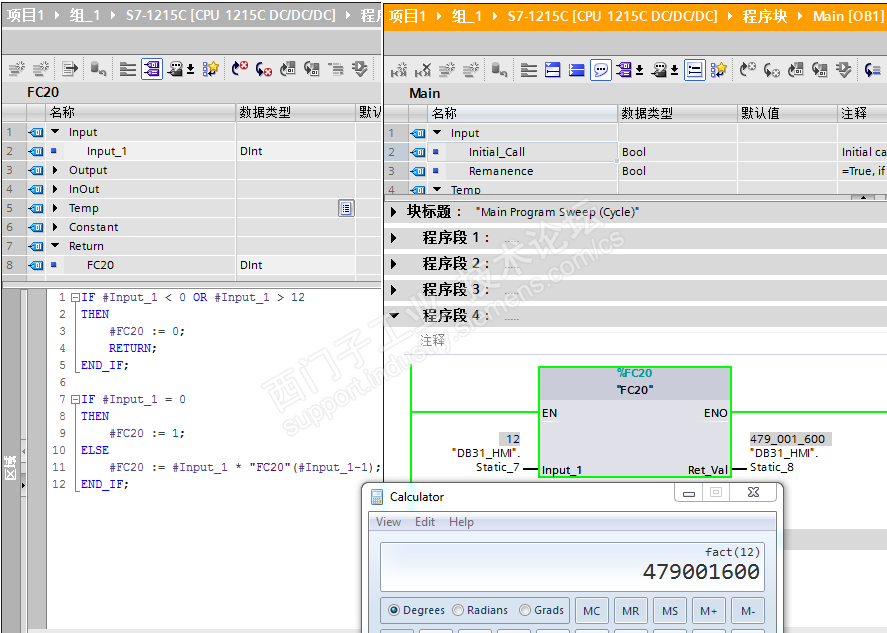The width and height of the screenshot is (887, 633).
Task: Click indent text icon in FC20 toolbar
Action: [x=335, y=69]
